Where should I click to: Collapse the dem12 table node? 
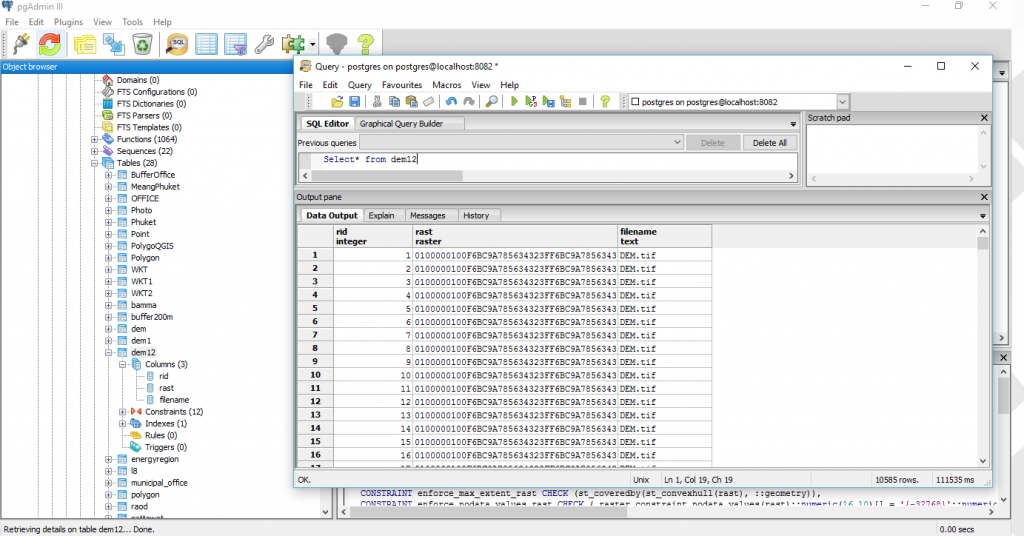coord(108,352)
